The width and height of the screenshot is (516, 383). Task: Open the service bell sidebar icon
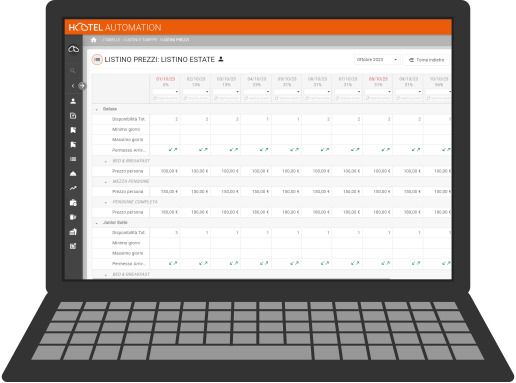pos(73,174)
